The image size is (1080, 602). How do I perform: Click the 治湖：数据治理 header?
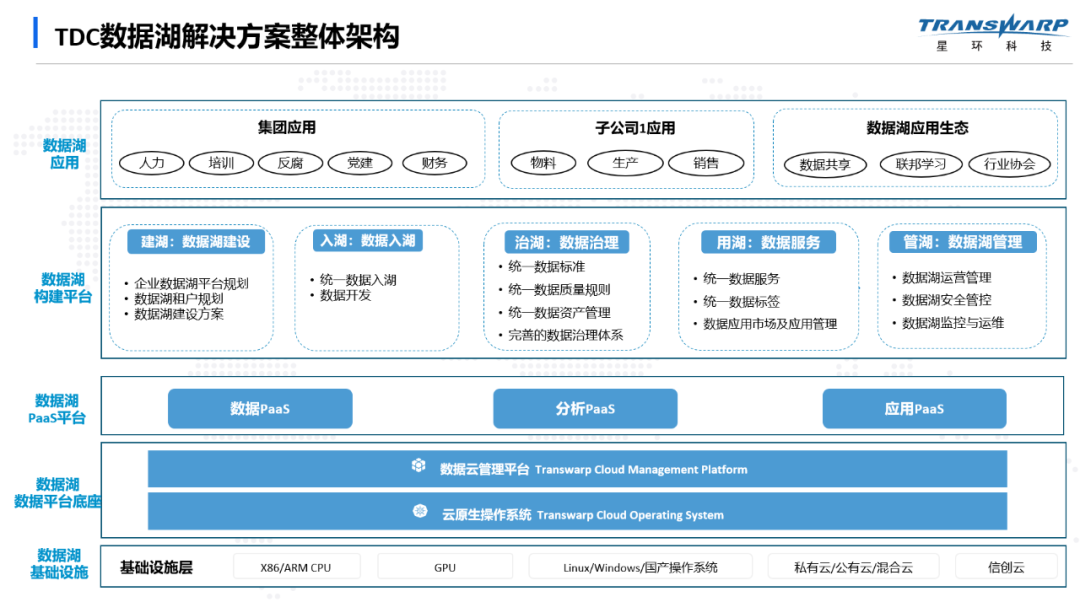pyautogui.click(x=567, y=242)
